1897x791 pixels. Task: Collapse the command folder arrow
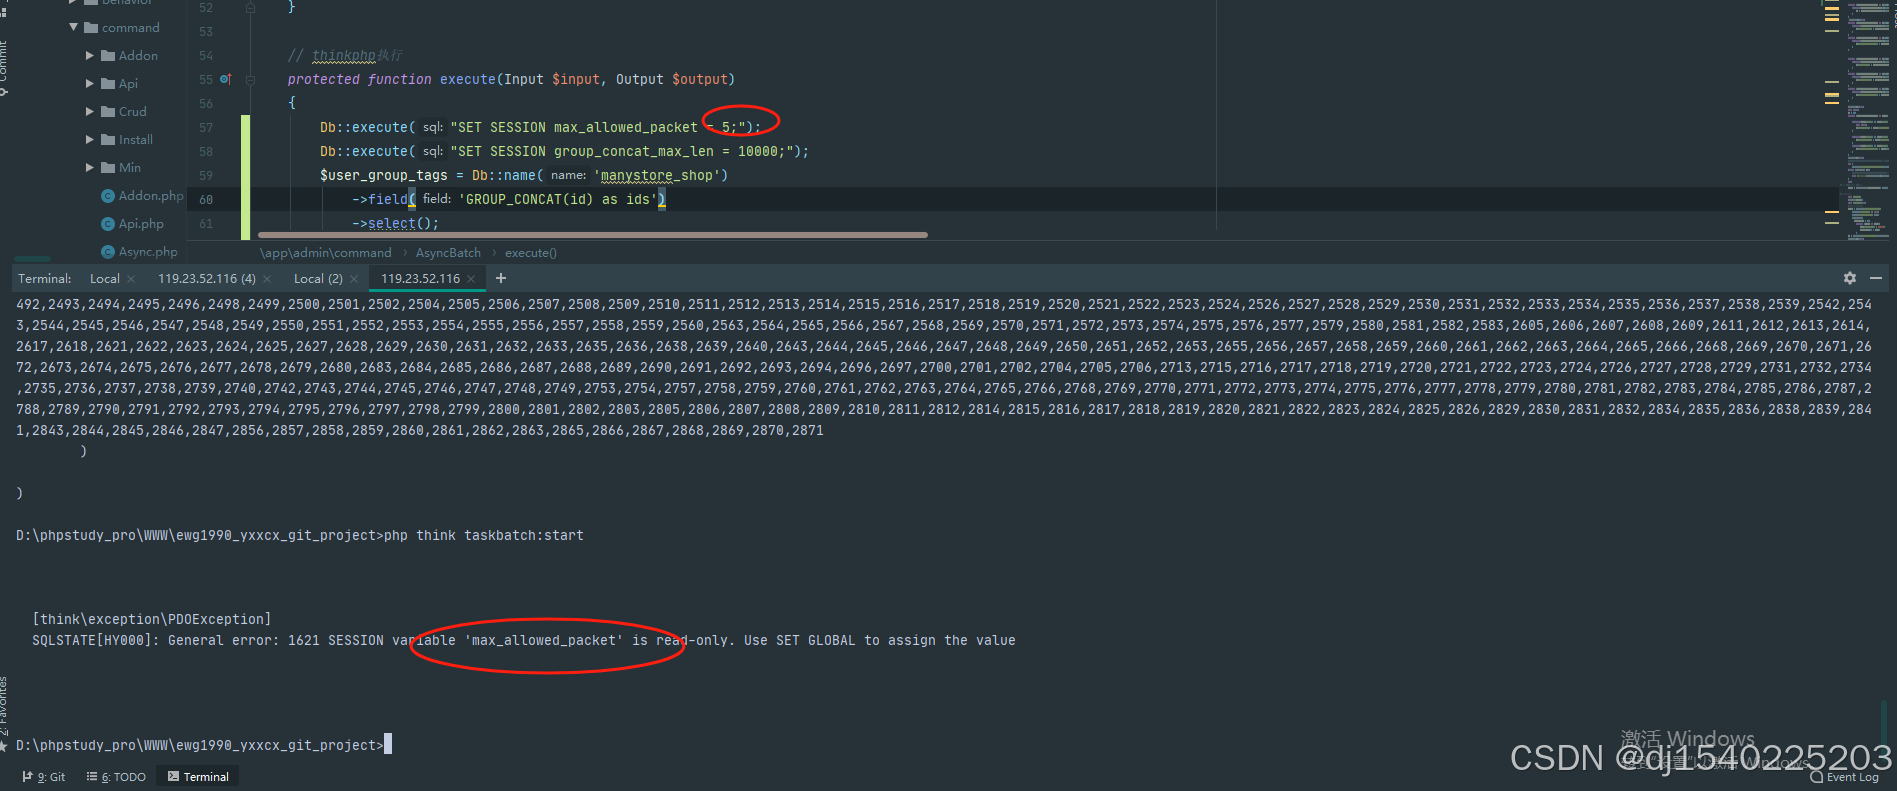74,27
